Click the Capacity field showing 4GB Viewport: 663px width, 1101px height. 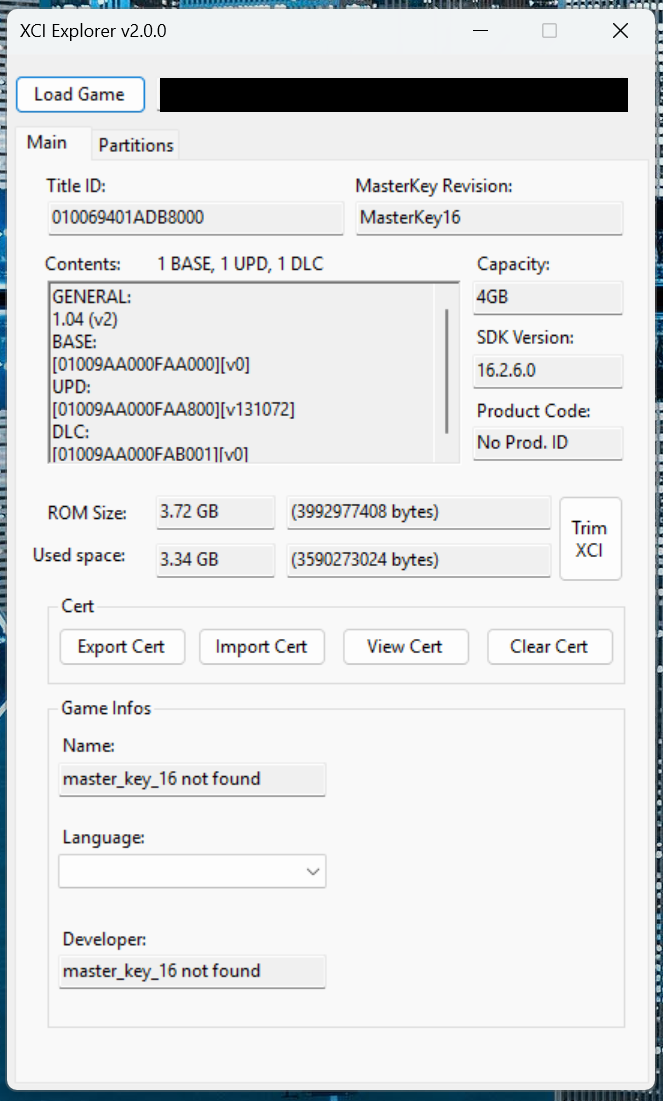pos(548,297)
